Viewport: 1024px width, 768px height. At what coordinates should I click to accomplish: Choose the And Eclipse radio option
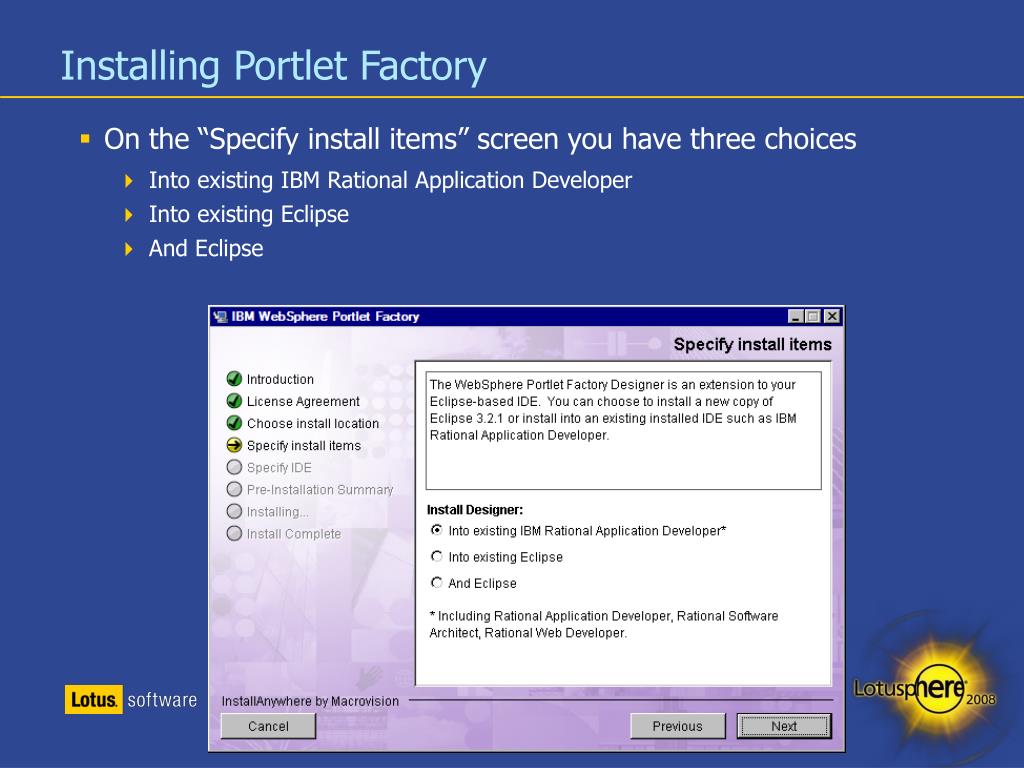pos(437,583)
